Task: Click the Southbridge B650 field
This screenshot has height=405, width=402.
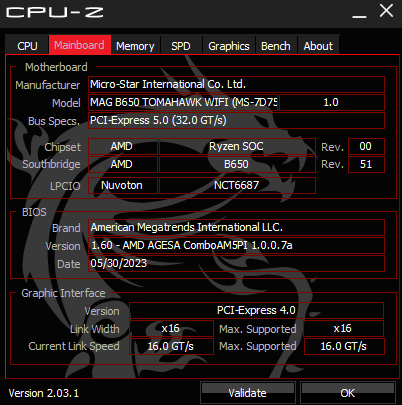Action: [x=237, y=164]
